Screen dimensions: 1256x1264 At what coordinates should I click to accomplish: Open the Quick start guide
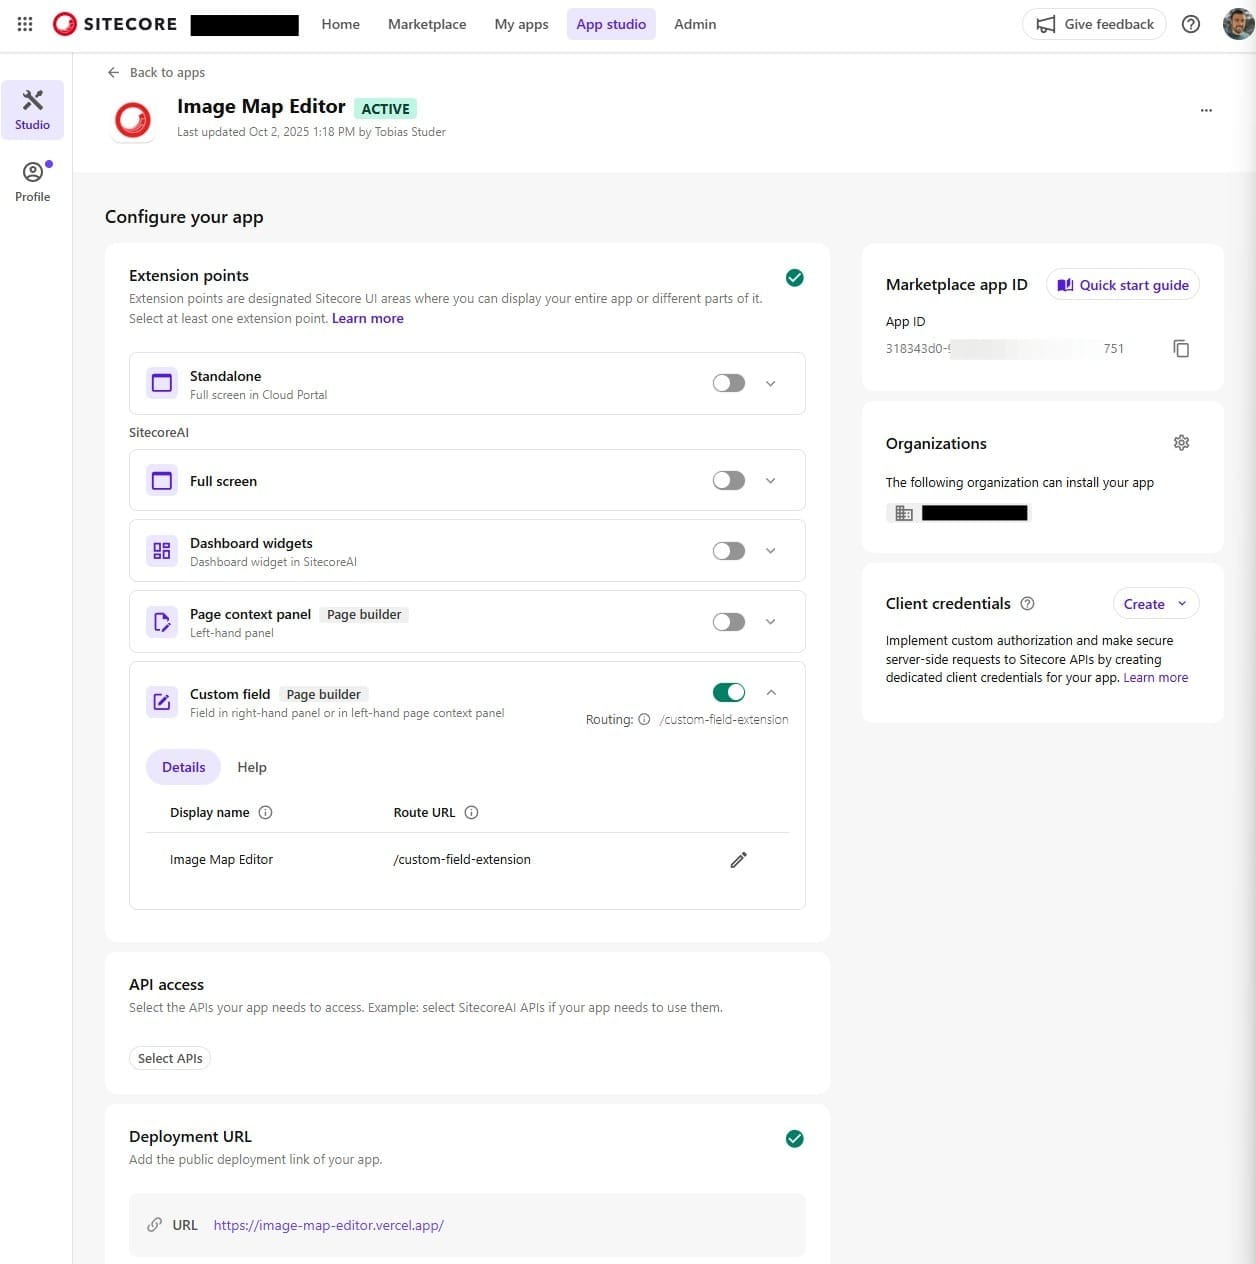pyautogui.click(x=1122, y=285)
